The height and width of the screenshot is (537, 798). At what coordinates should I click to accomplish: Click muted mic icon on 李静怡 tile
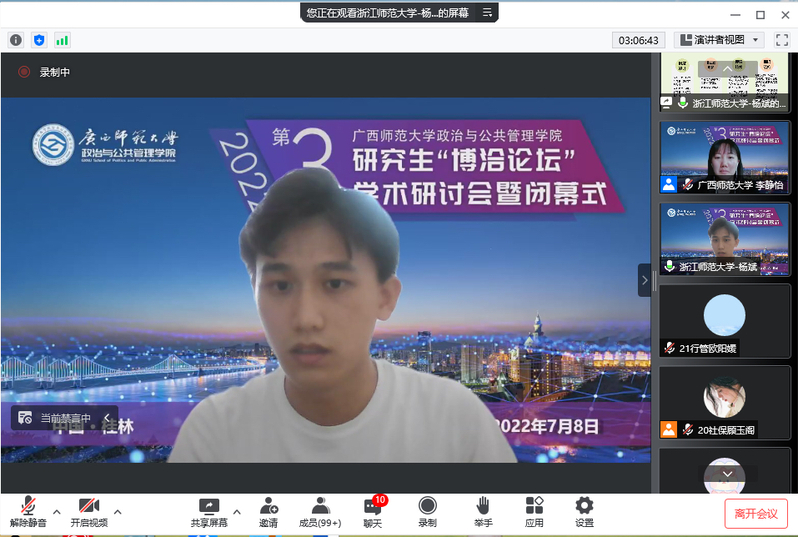(688, 185)
